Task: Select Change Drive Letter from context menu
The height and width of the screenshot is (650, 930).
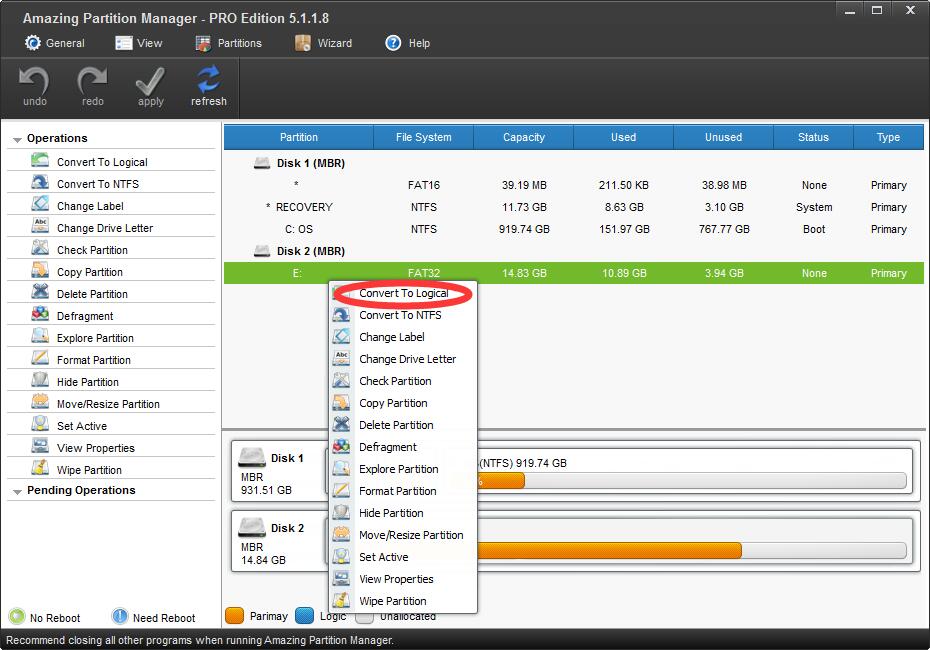Action: (403, 359)
